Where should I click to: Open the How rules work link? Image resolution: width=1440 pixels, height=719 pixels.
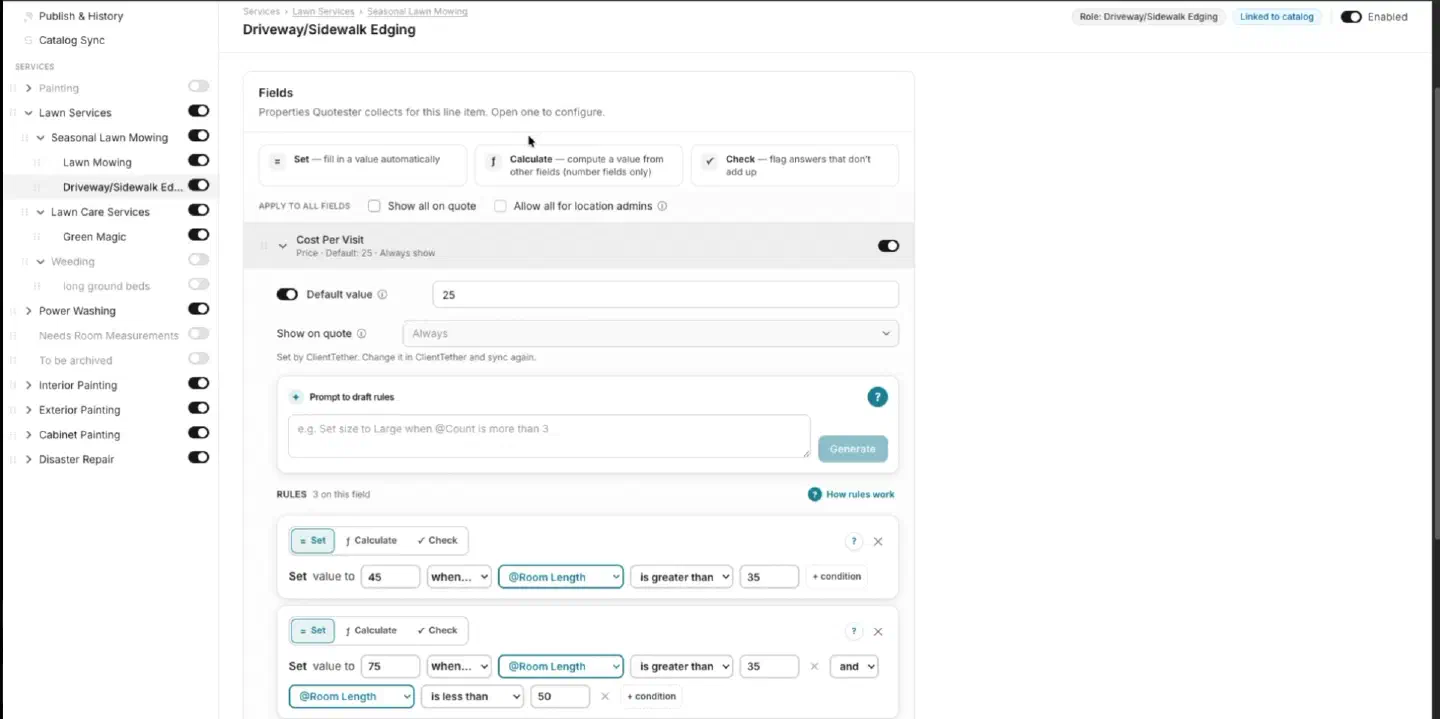point(851,494)
